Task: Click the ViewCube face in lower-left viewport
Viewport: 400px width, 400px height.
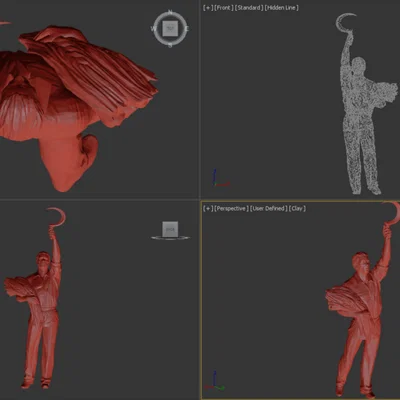Action: tap(170, 229)
